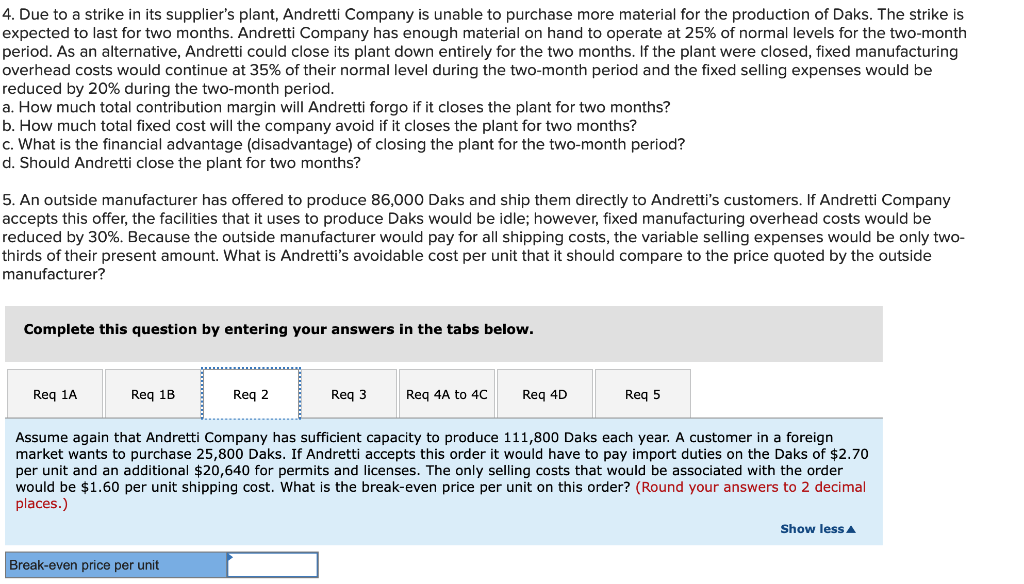1024x584 pixels.
Task: Click question 4d about closing the plant
Action: coord(182,163)
